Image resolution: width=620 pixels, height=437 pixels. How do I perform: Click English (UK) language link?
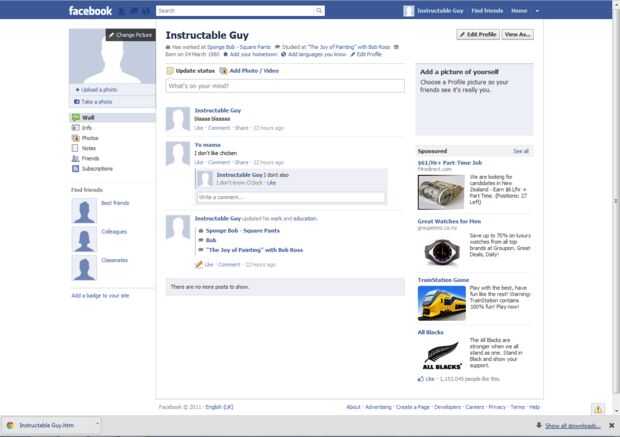[x=219, y=407]
